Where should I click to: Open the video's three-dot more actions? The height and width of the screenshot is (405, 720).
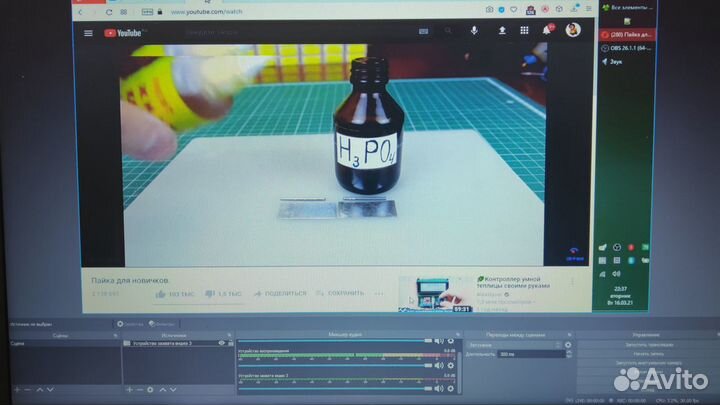(378, 293)
